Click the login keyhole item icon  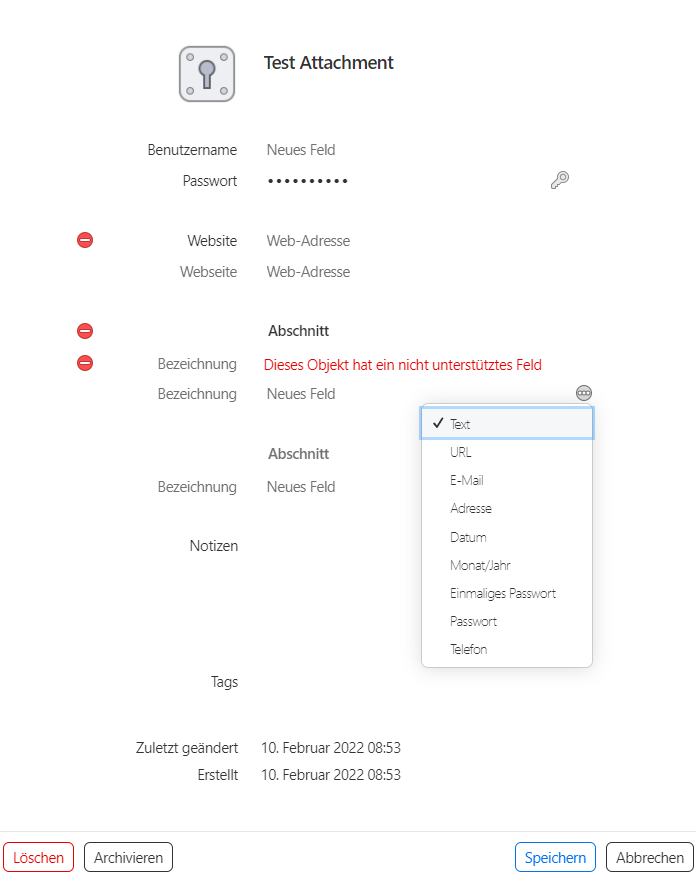[x=207, y=74]
